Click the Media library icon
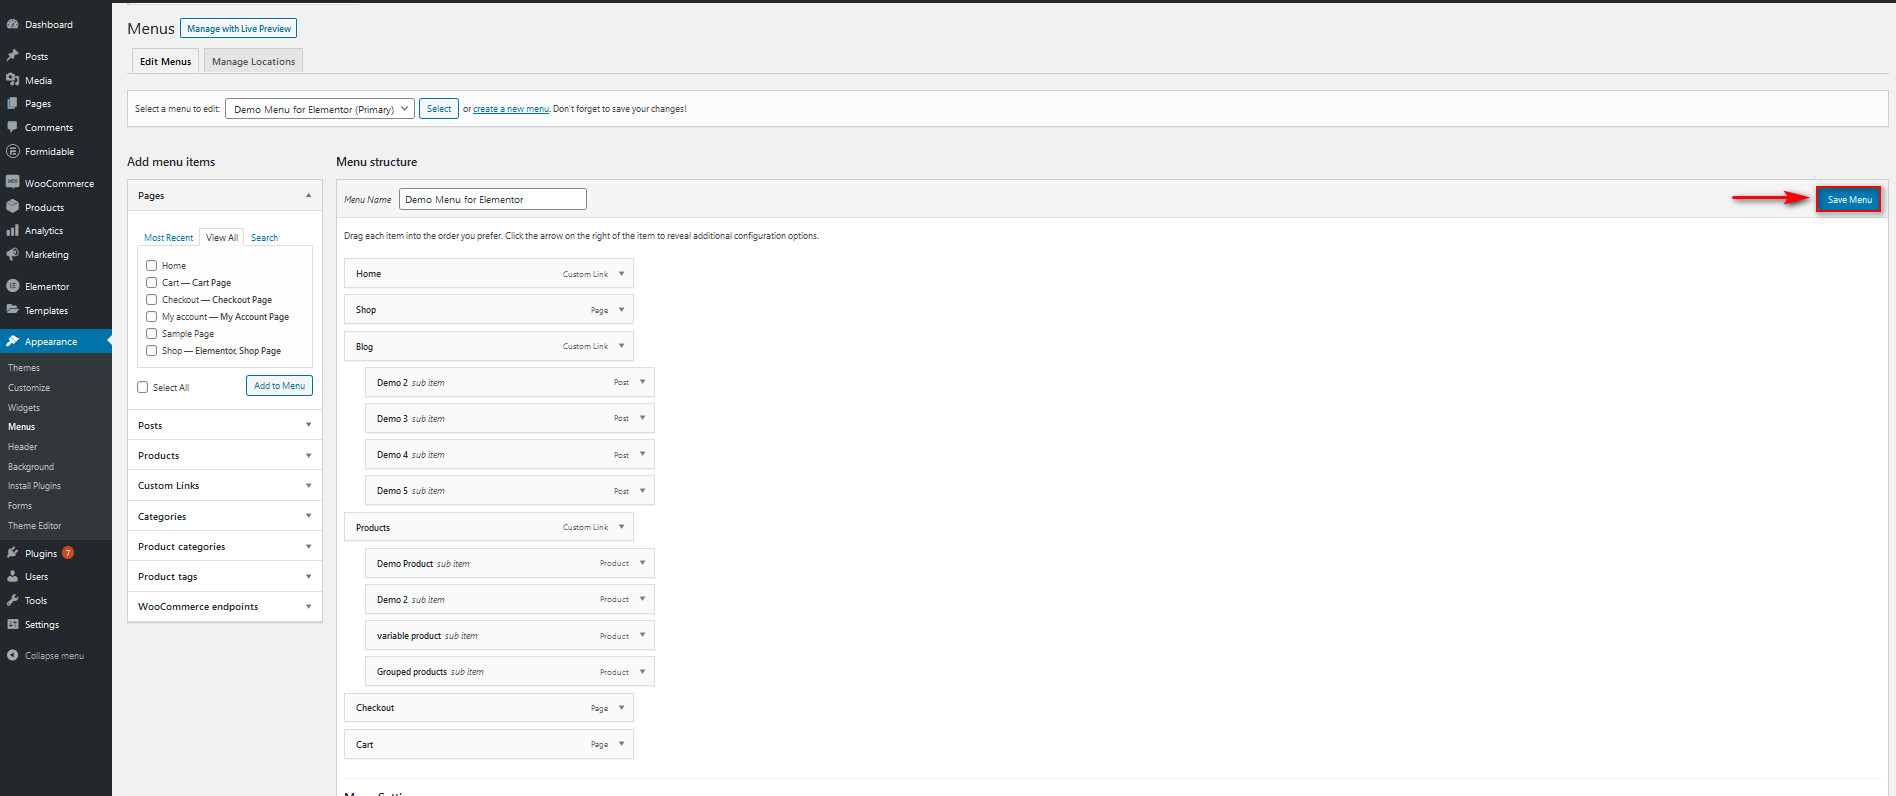Image resolution: width=1896 pixels, height=796 pixels. (13, 80)
